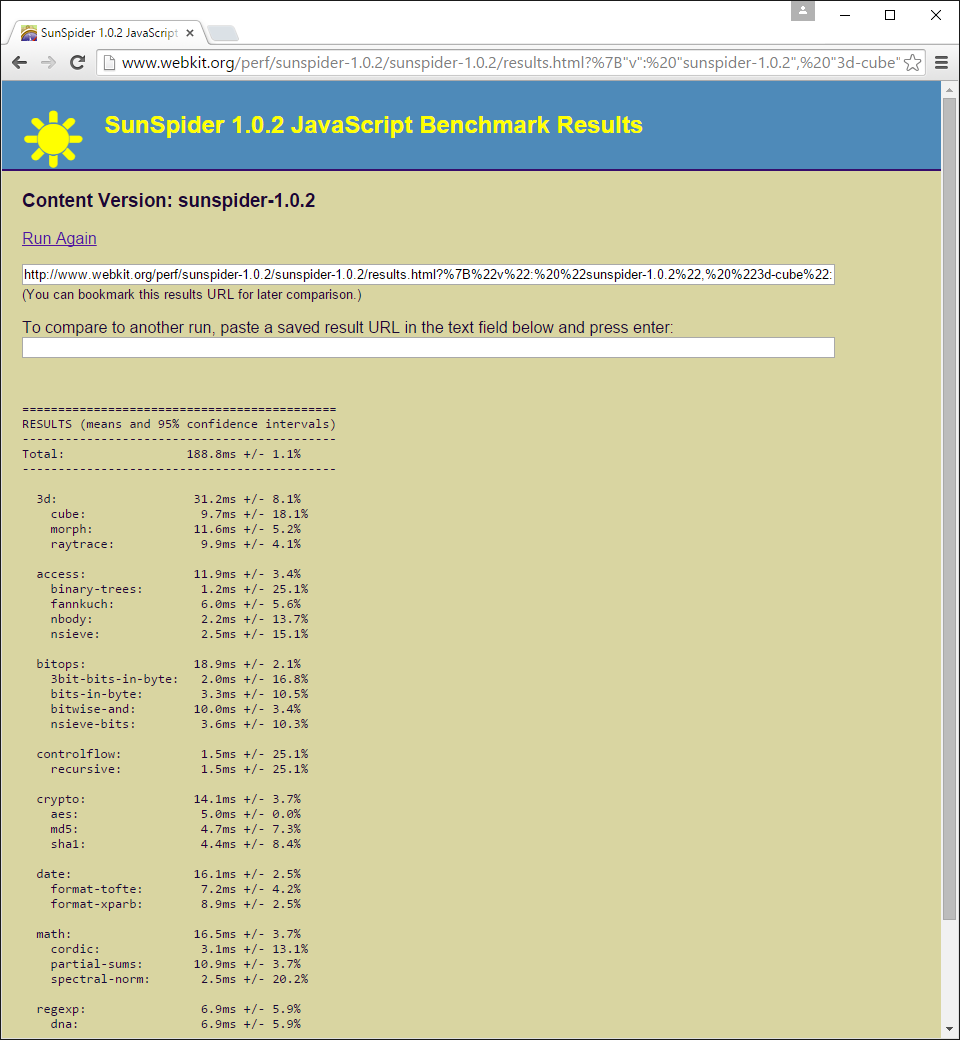
Task: Click the access: 11.9ms row
Action: click(169, 574)
